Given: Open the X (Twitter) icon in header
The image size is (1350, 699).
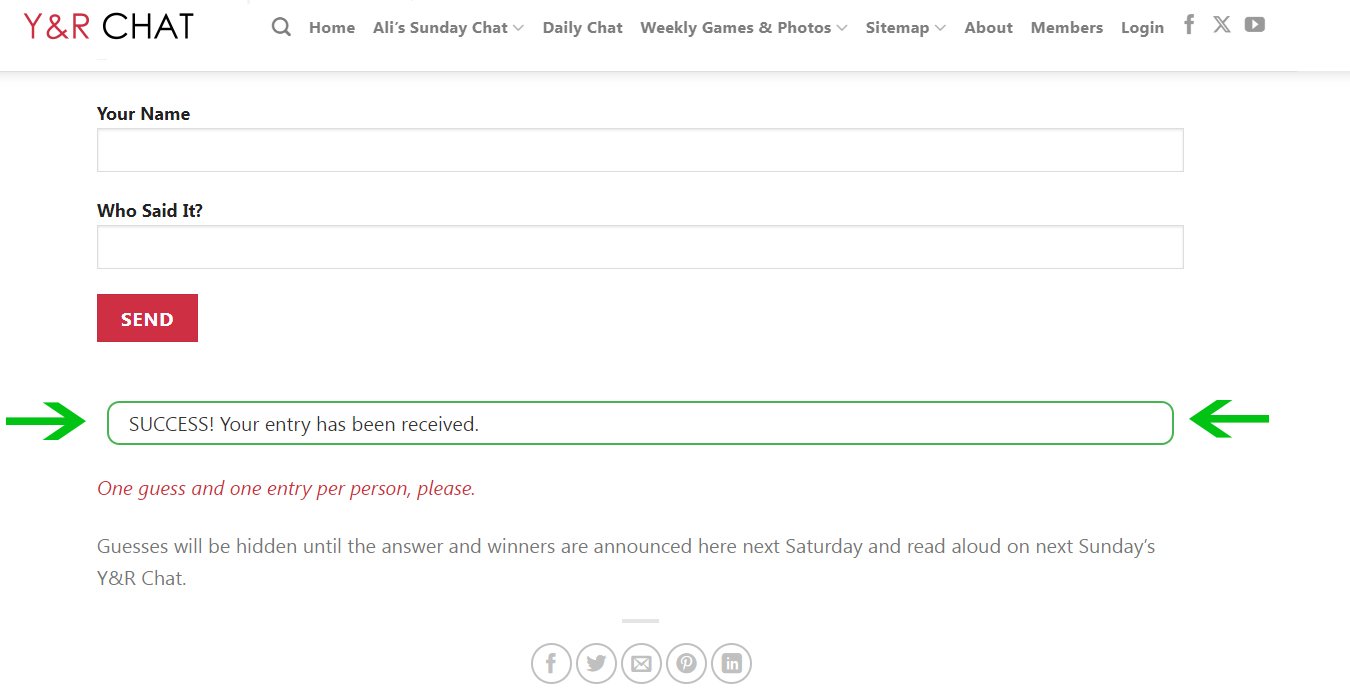Looking at the screenshot, I should pos(1222,25).
